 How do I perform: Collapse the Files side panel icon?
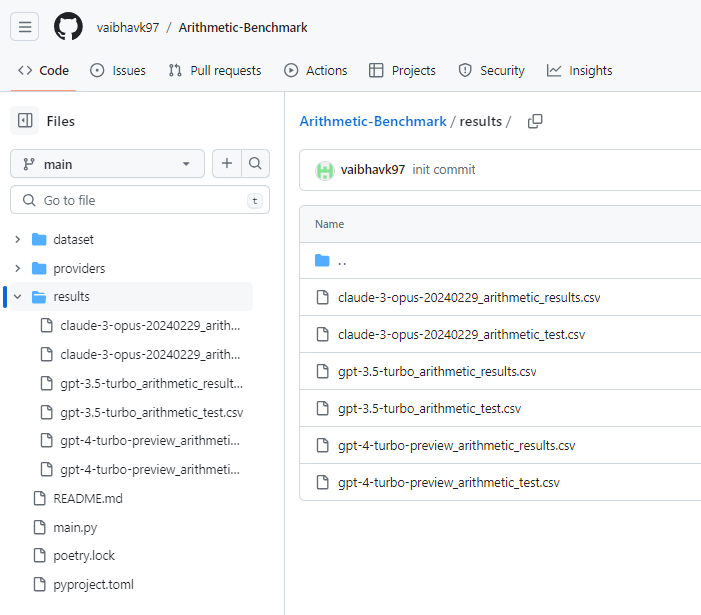25,121
